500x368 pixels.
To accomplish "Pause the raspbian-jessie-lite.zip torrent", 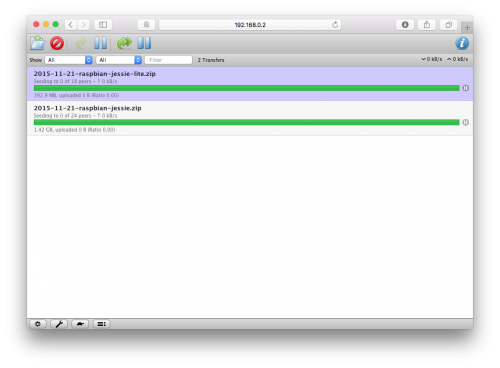I will pos(466,88).
